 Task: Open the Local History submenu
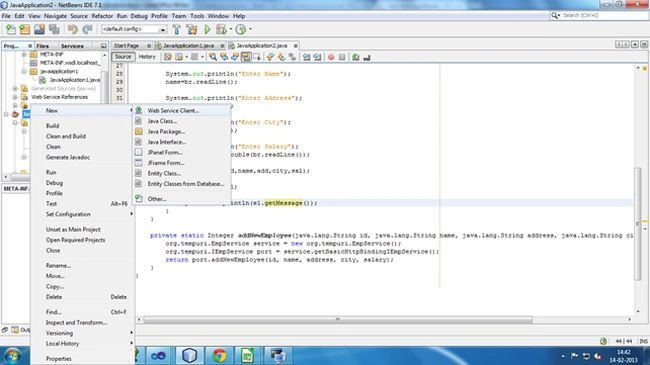[82, 343]
